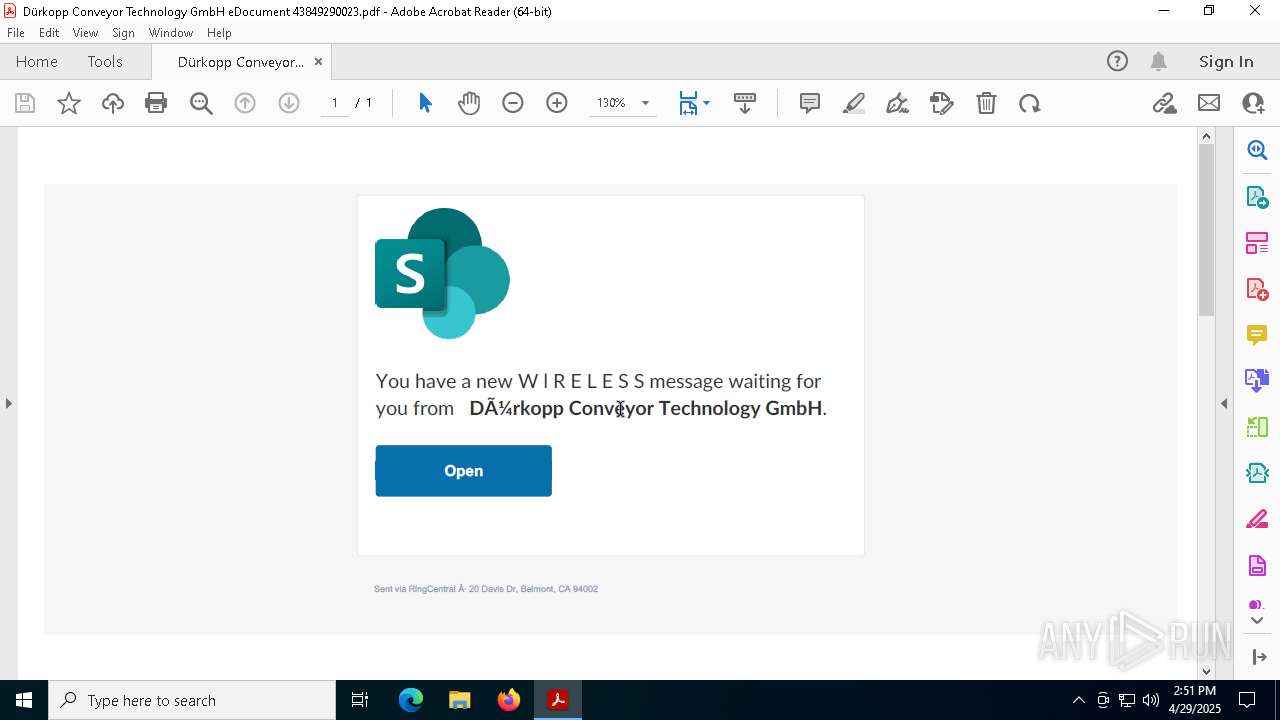Image resolution: width=1280 pixels, height=720 pixels.
Task: Open the green Compress PDF sidebar tool
Action: (x=1257, y=427)
